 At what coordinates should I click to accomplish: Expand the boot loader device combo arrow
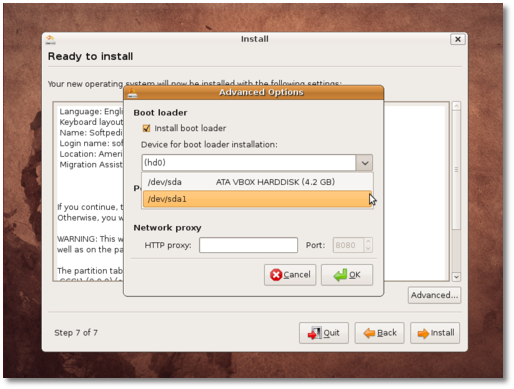click(x=365, y=163)
